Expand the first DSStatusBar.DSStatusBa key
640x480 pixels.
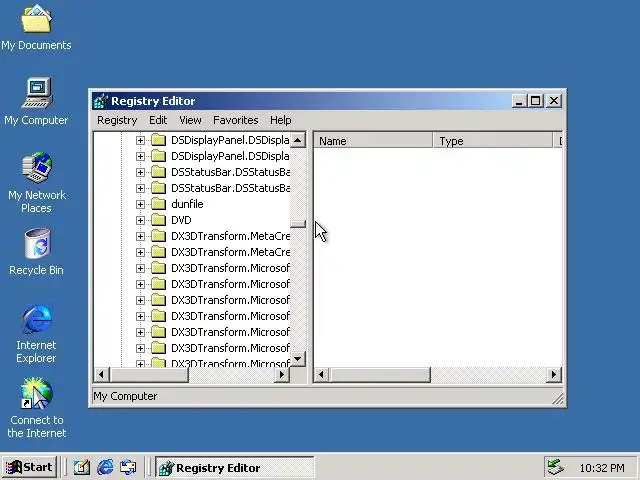(140, 172)
